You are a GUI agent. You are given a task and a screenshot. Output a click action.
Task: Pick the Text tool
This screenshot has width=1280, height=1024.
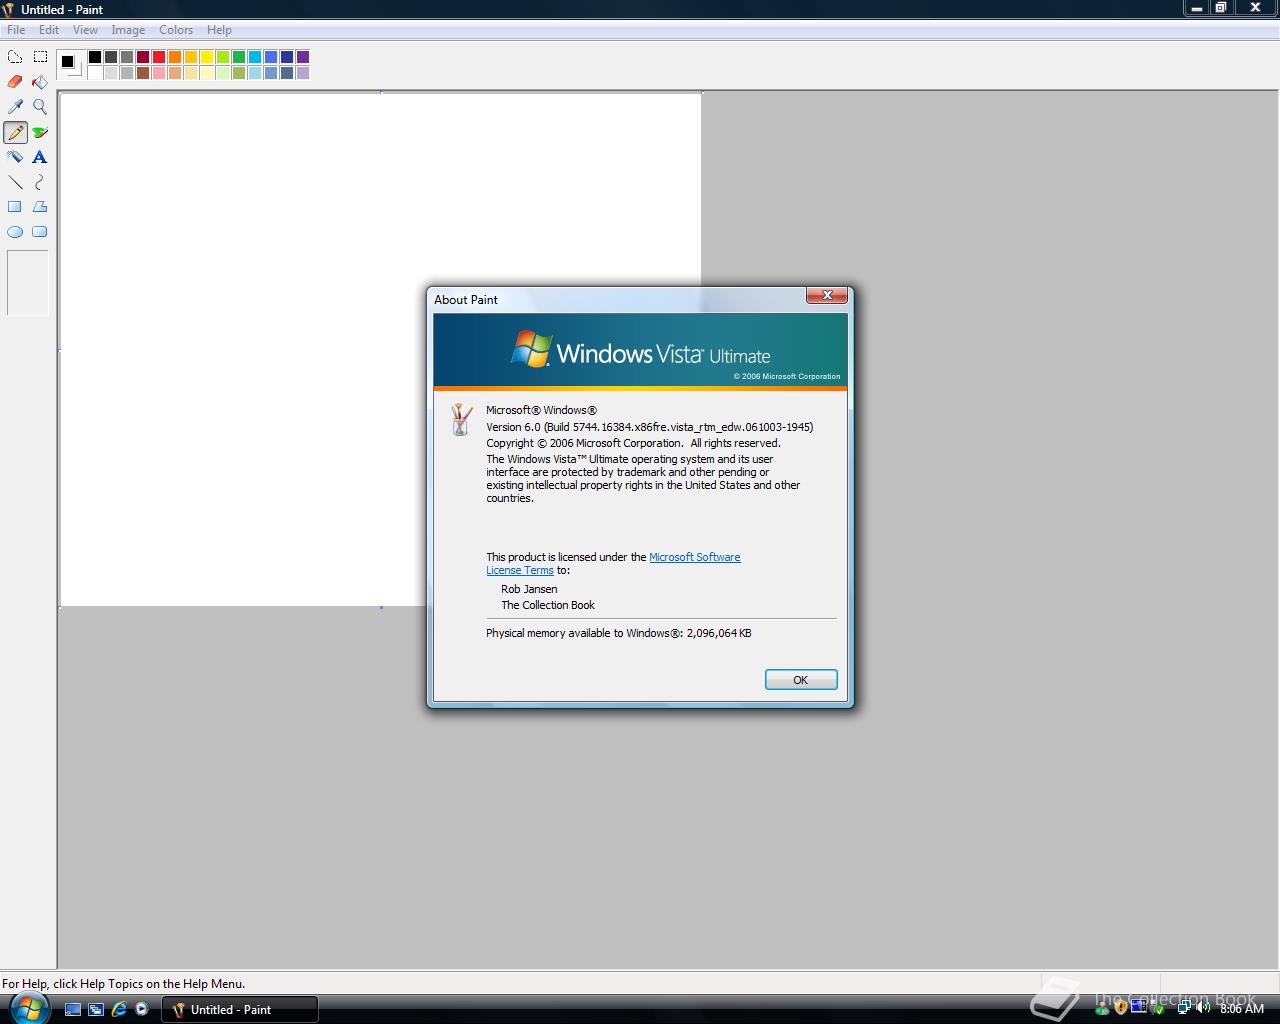(40, 157)
